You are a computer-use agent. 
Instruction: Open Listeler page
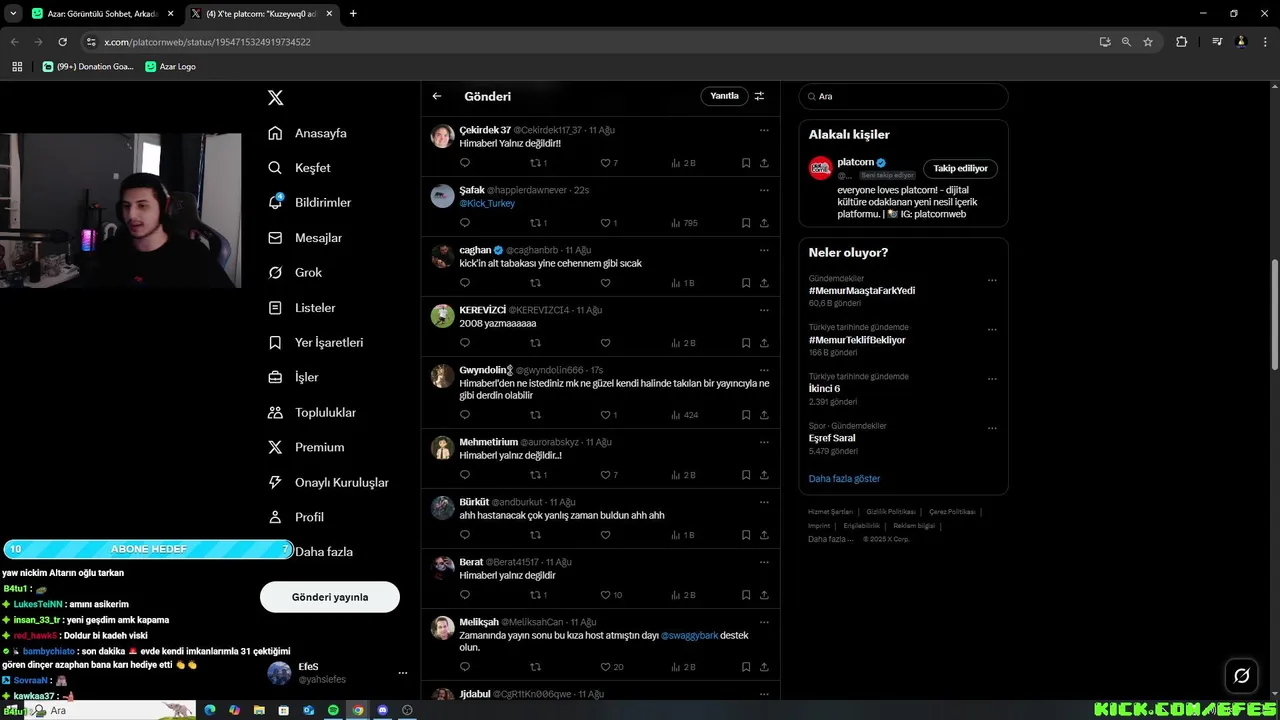[303, 308]
